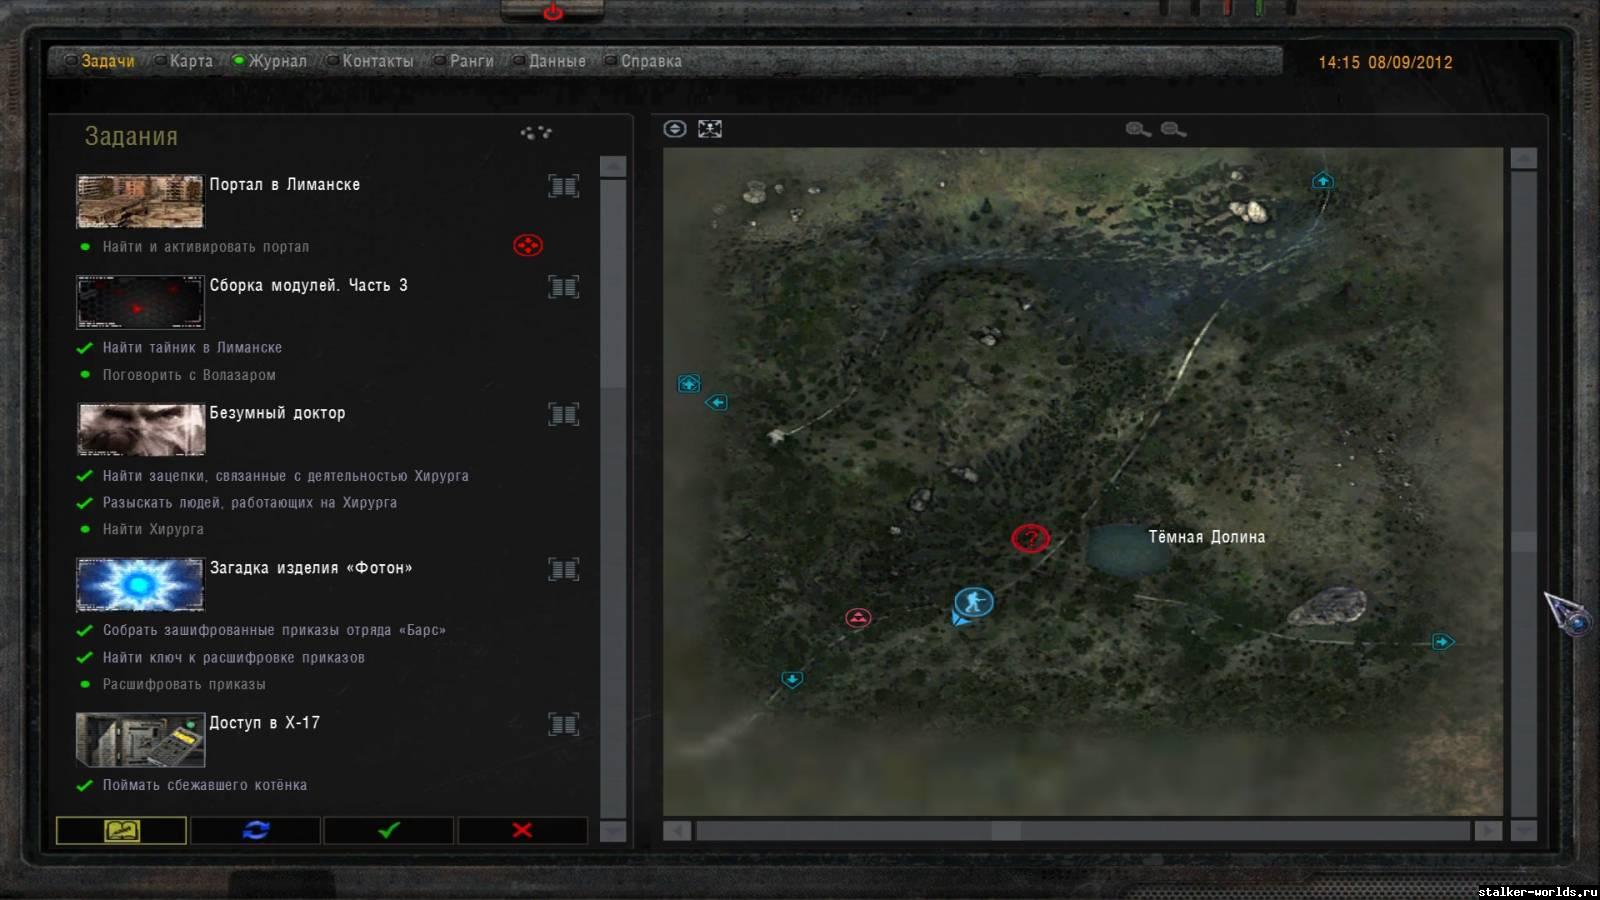Click the boxed west level transition marker
This screenshot has width=1600, height=900.
[689, 384]
